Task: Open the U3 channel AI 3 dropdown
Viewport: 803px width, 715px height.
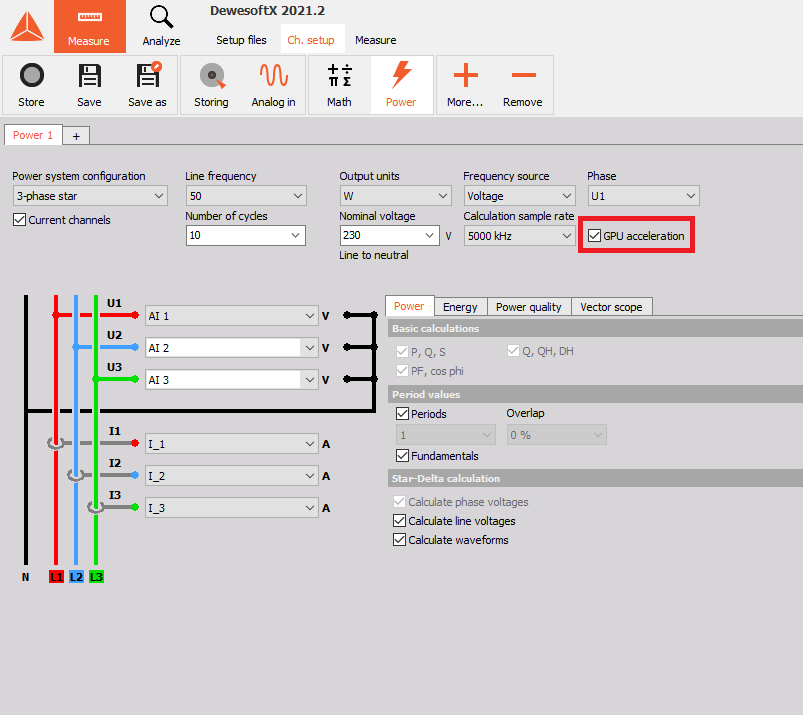Action: click(232, 380)
